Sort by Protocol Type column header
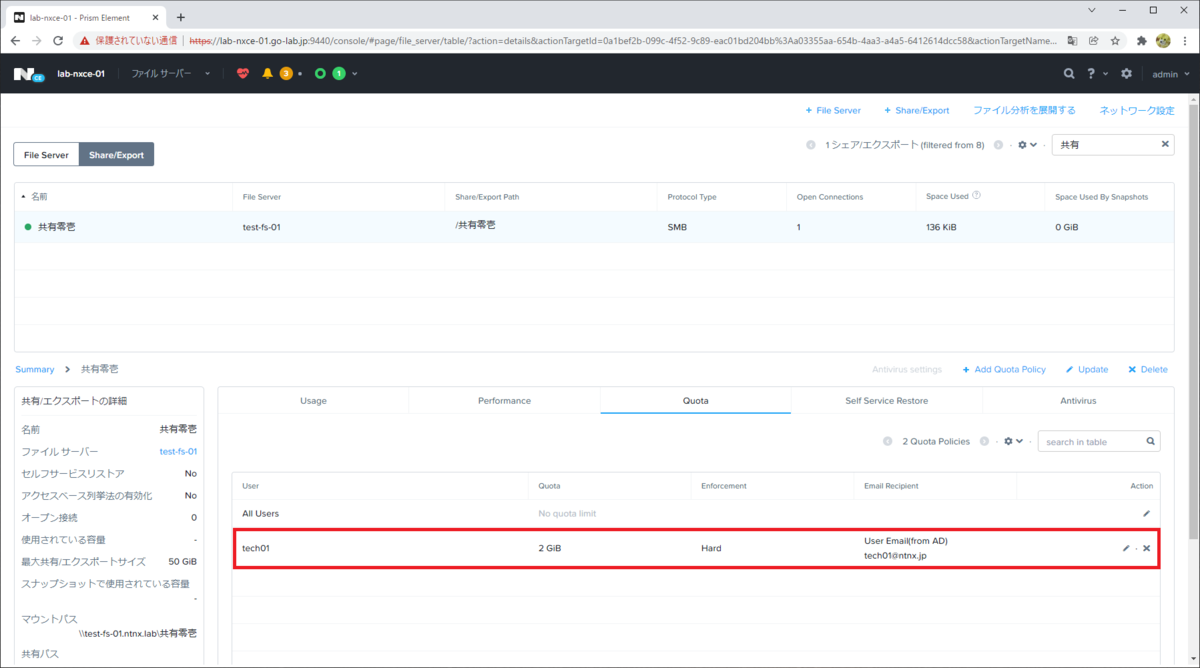Viewport: 1200px width, 668px height. (692, 197)
